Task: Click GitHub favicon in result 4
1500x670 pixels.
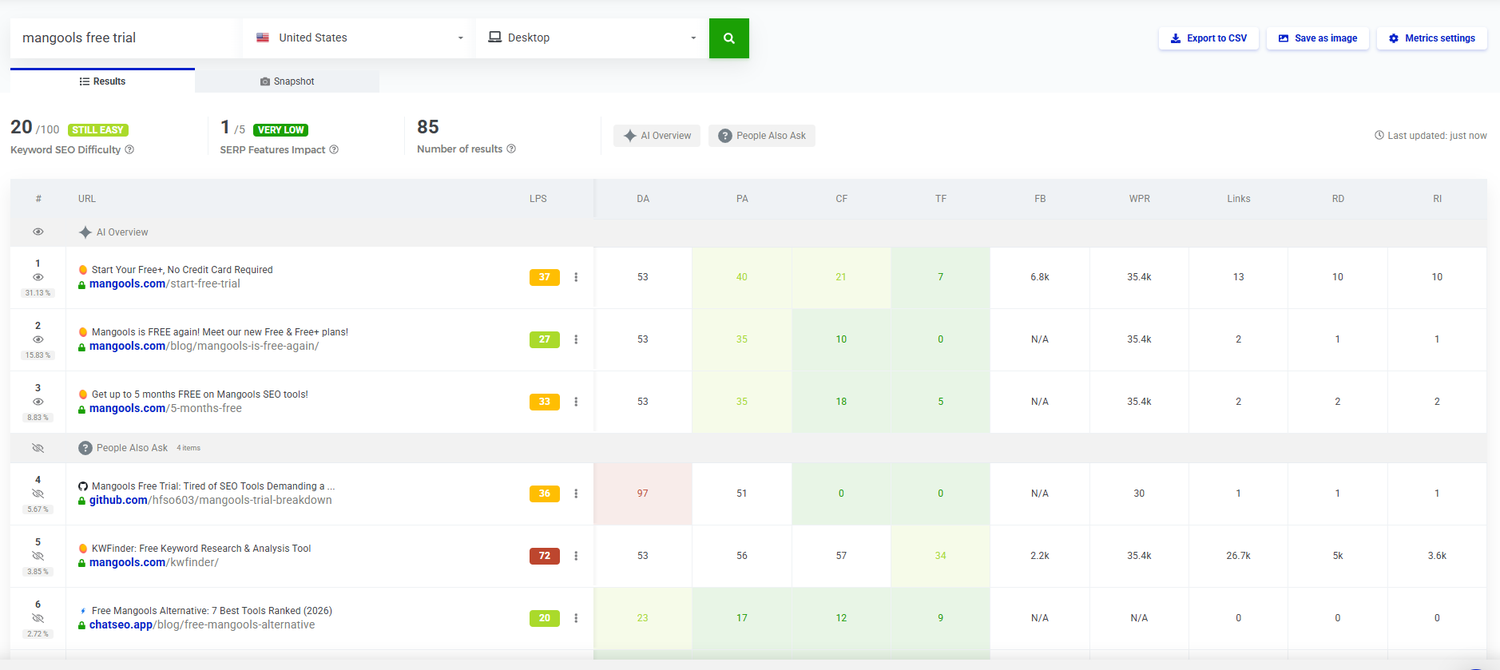Action: tap(83, 486)
